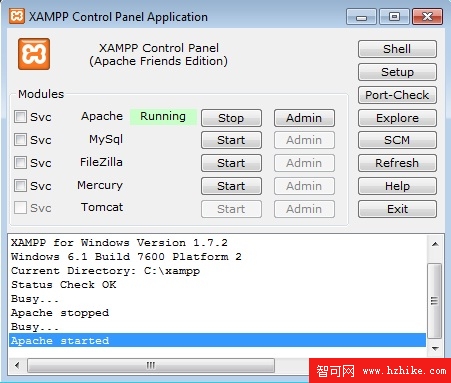
Task: Tick the MySql Svc checkbox
Action: [x=20, y=139]
